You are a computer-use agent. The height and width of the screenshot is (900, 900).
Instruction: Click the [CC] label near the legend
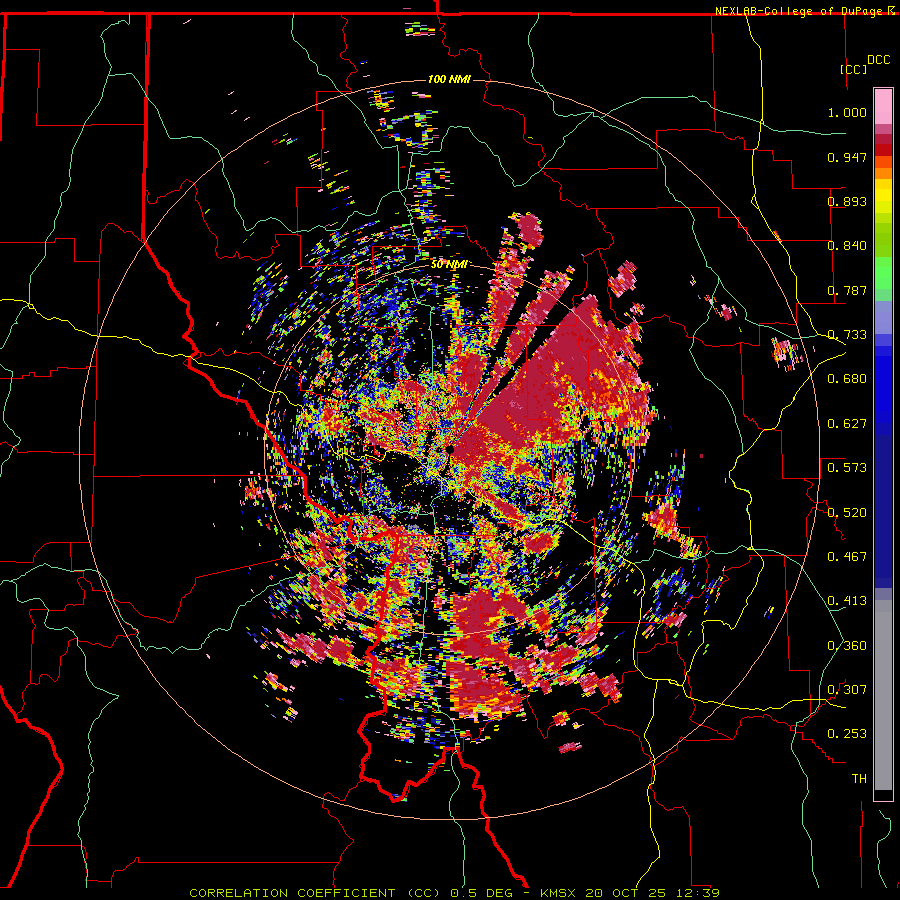[853, 69]
